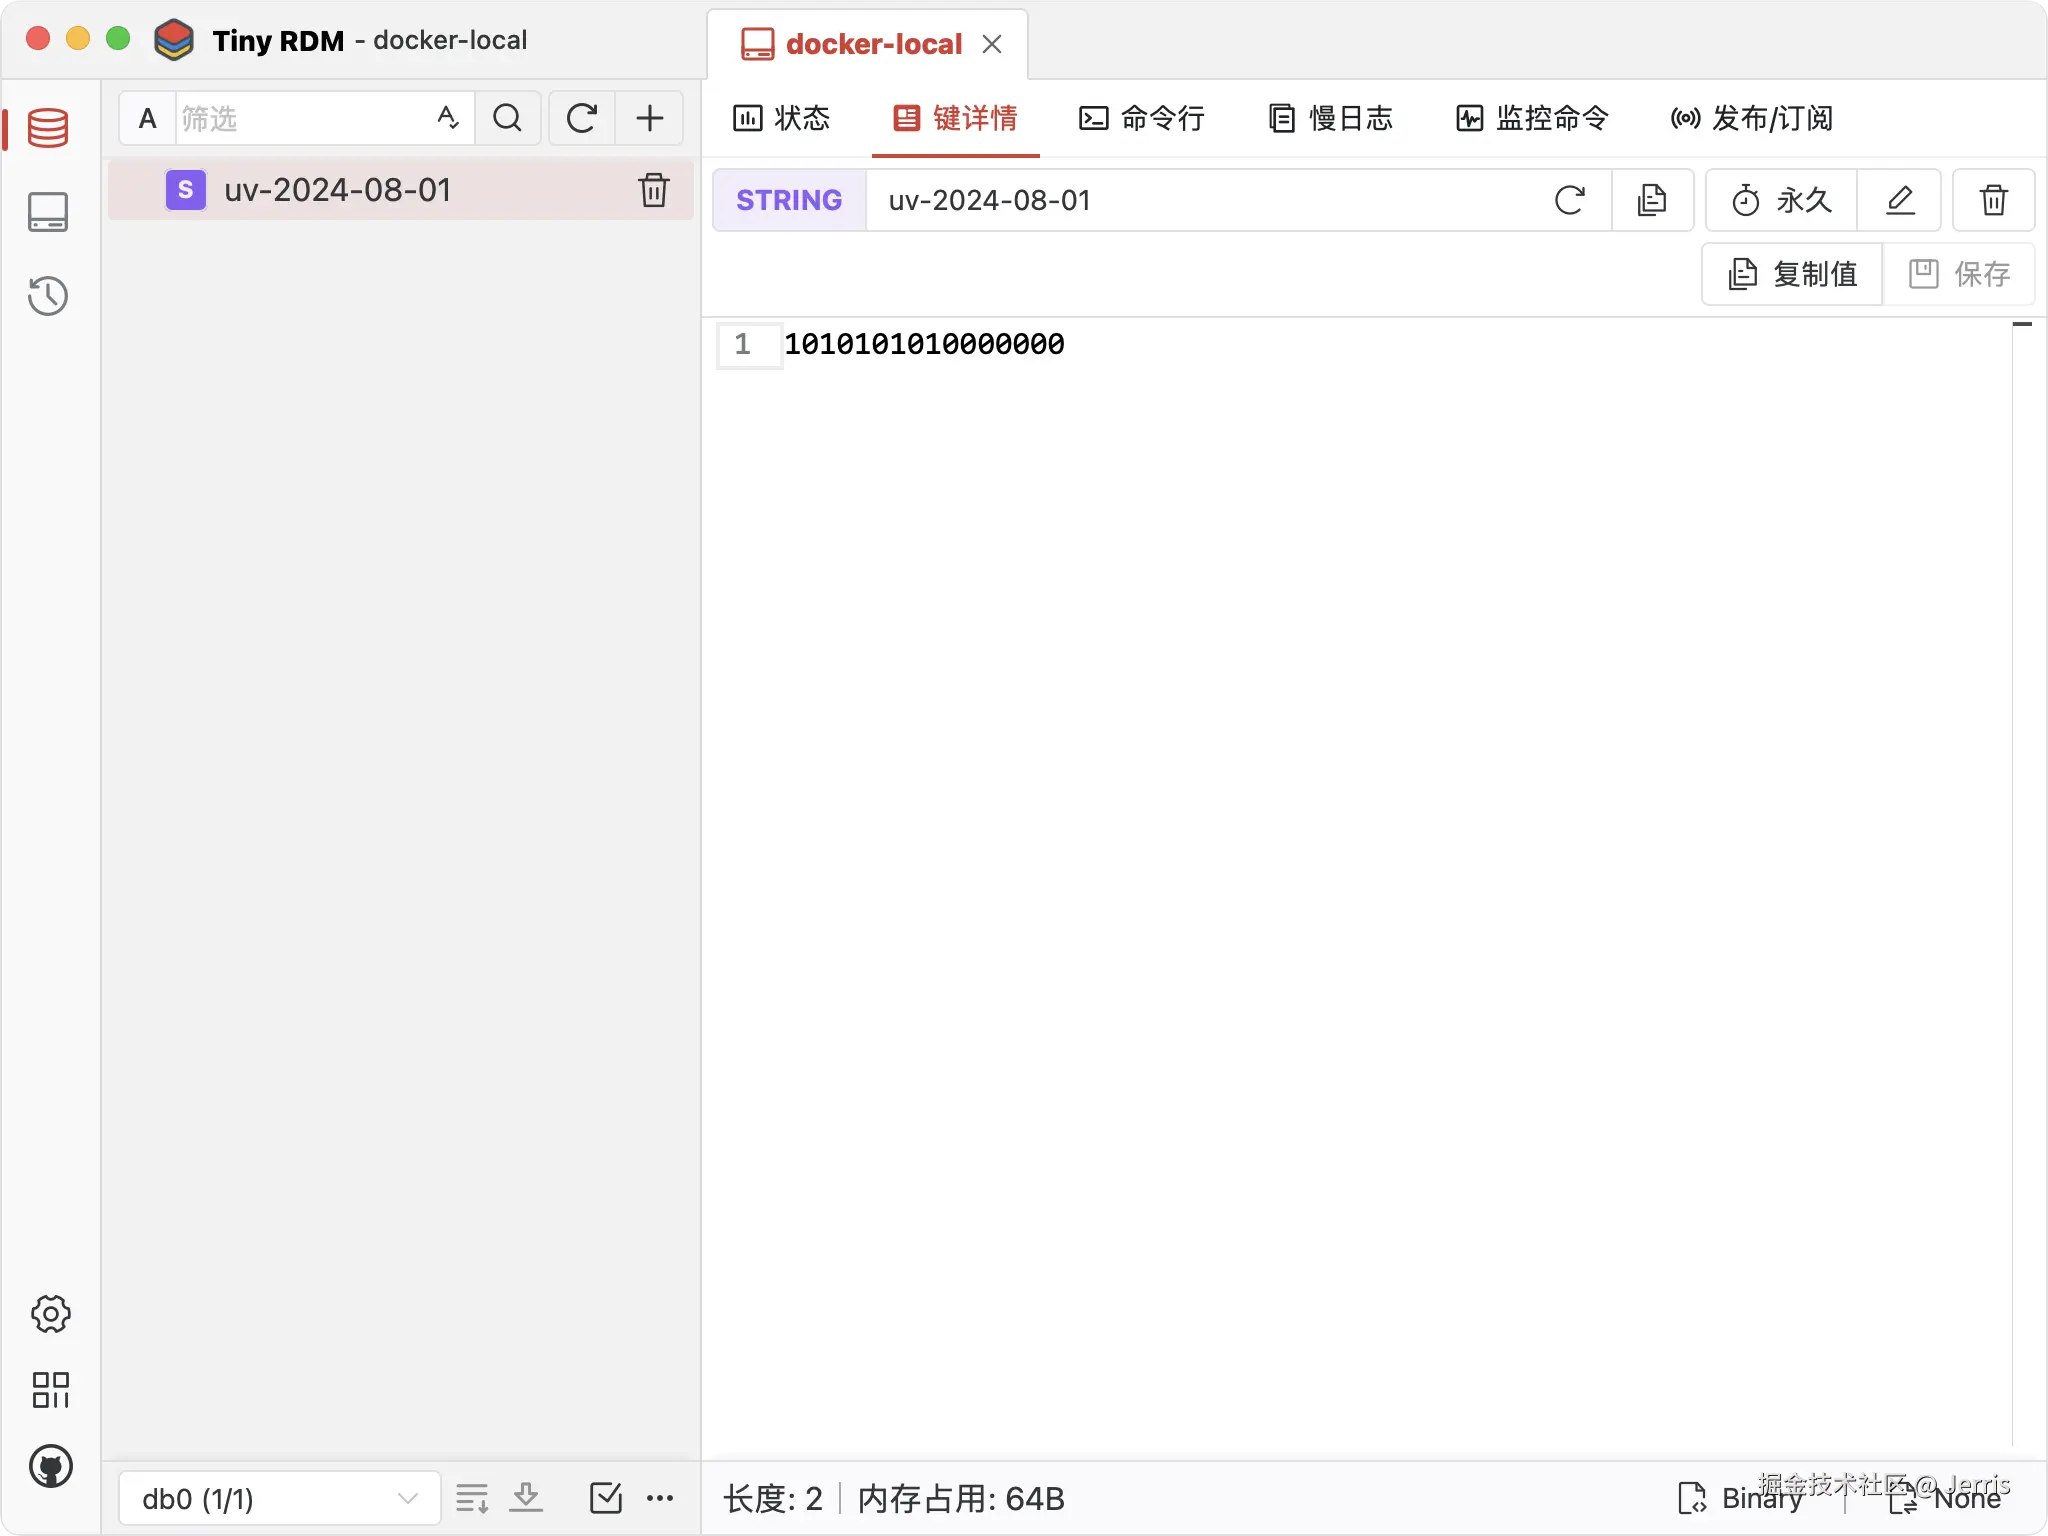The width and height of the screenshot is (2048, 1536).
Task: Click the 永久 TTL button
Action: tap(1782, 200)
